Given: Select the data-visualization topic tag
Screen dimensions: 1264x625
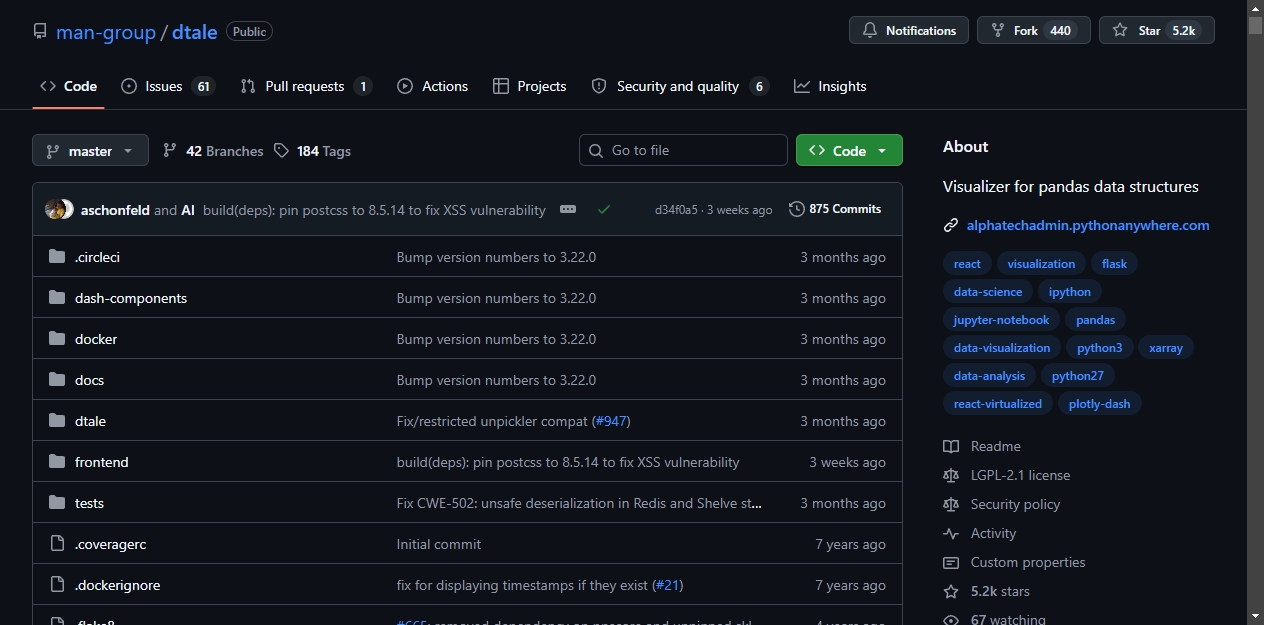Looking at the screenshot, I should point(1002,348).
